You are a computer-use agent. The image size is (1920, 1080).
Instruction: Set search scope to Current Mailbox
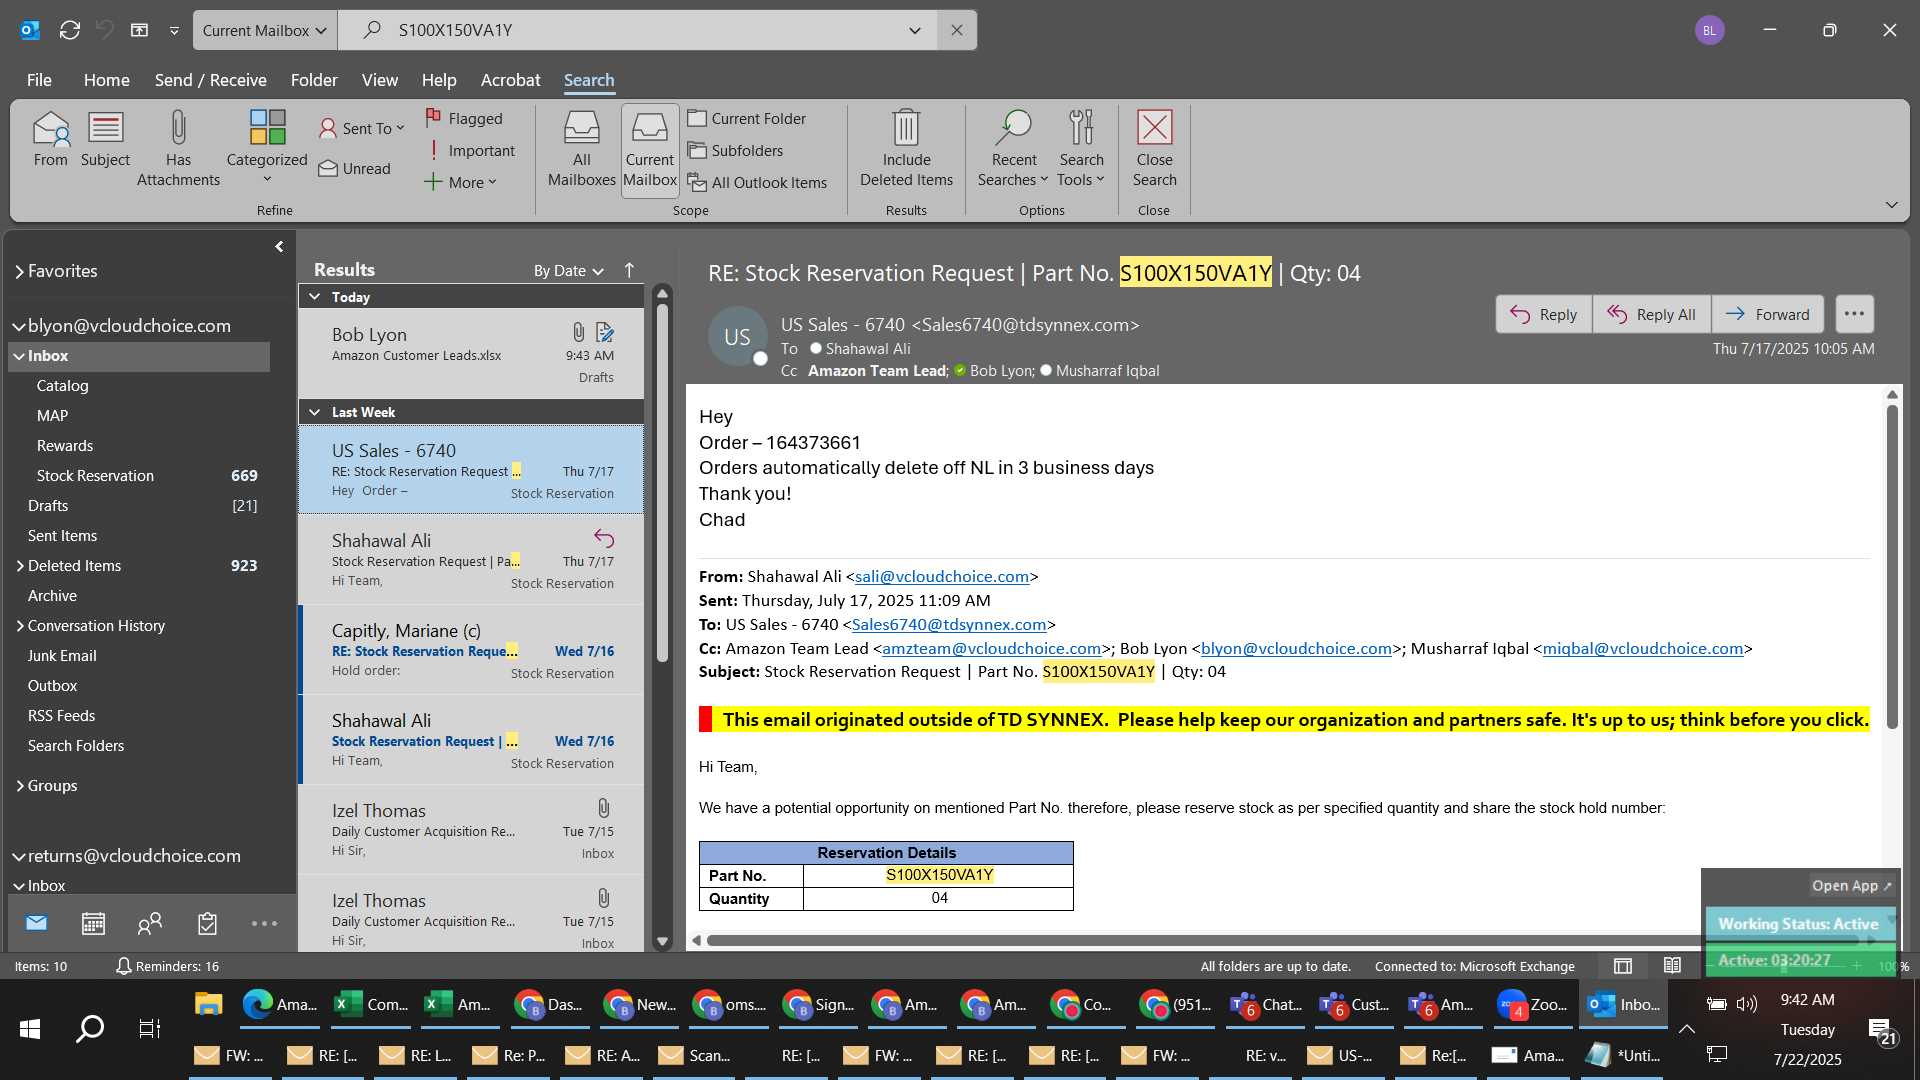point(650,149)
